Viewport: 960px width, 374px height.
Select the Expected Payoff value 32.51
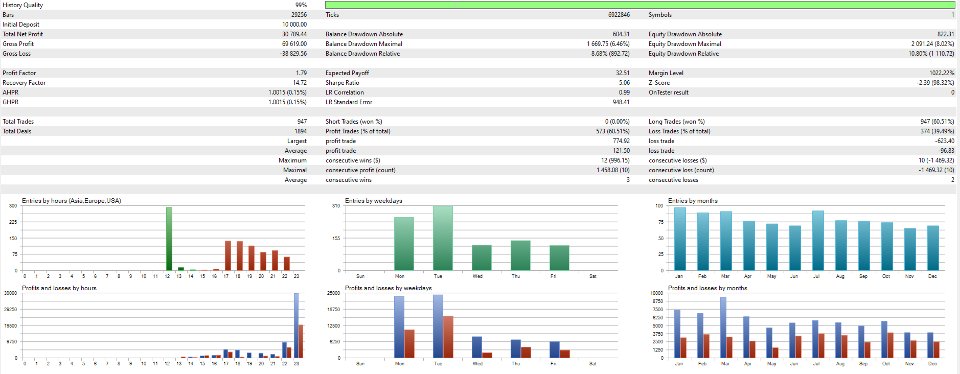624,73
